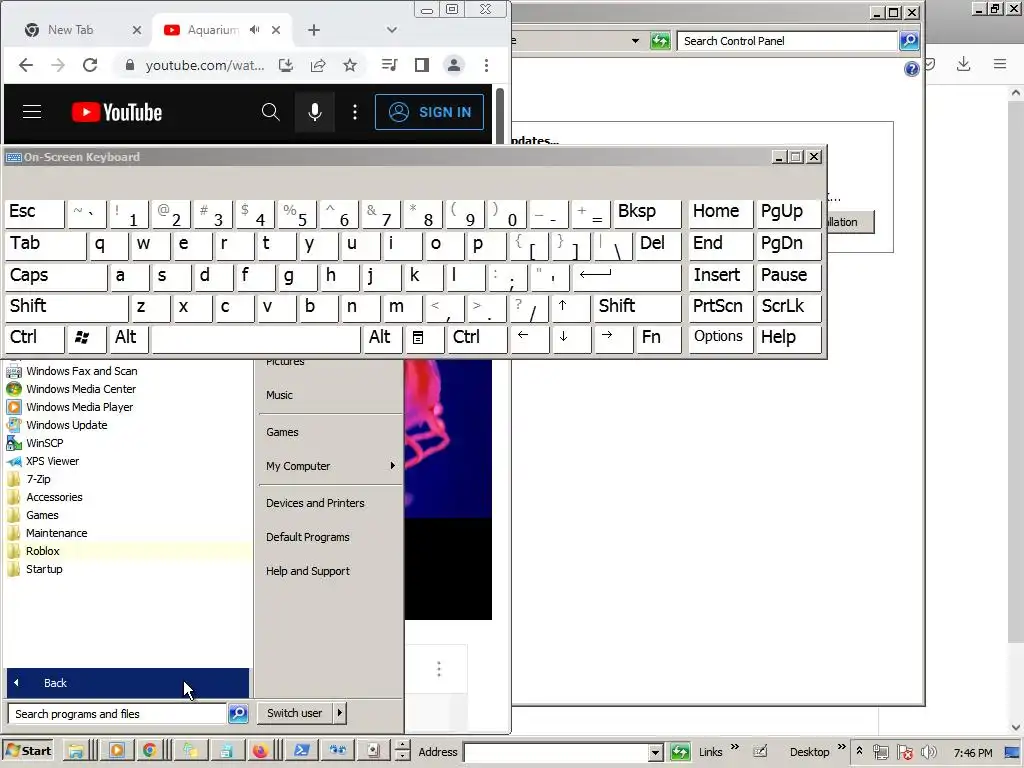Open a new Chrome tab with plus
The height and width of the screenshot is (768, 1024).
(x=314, y=29)
